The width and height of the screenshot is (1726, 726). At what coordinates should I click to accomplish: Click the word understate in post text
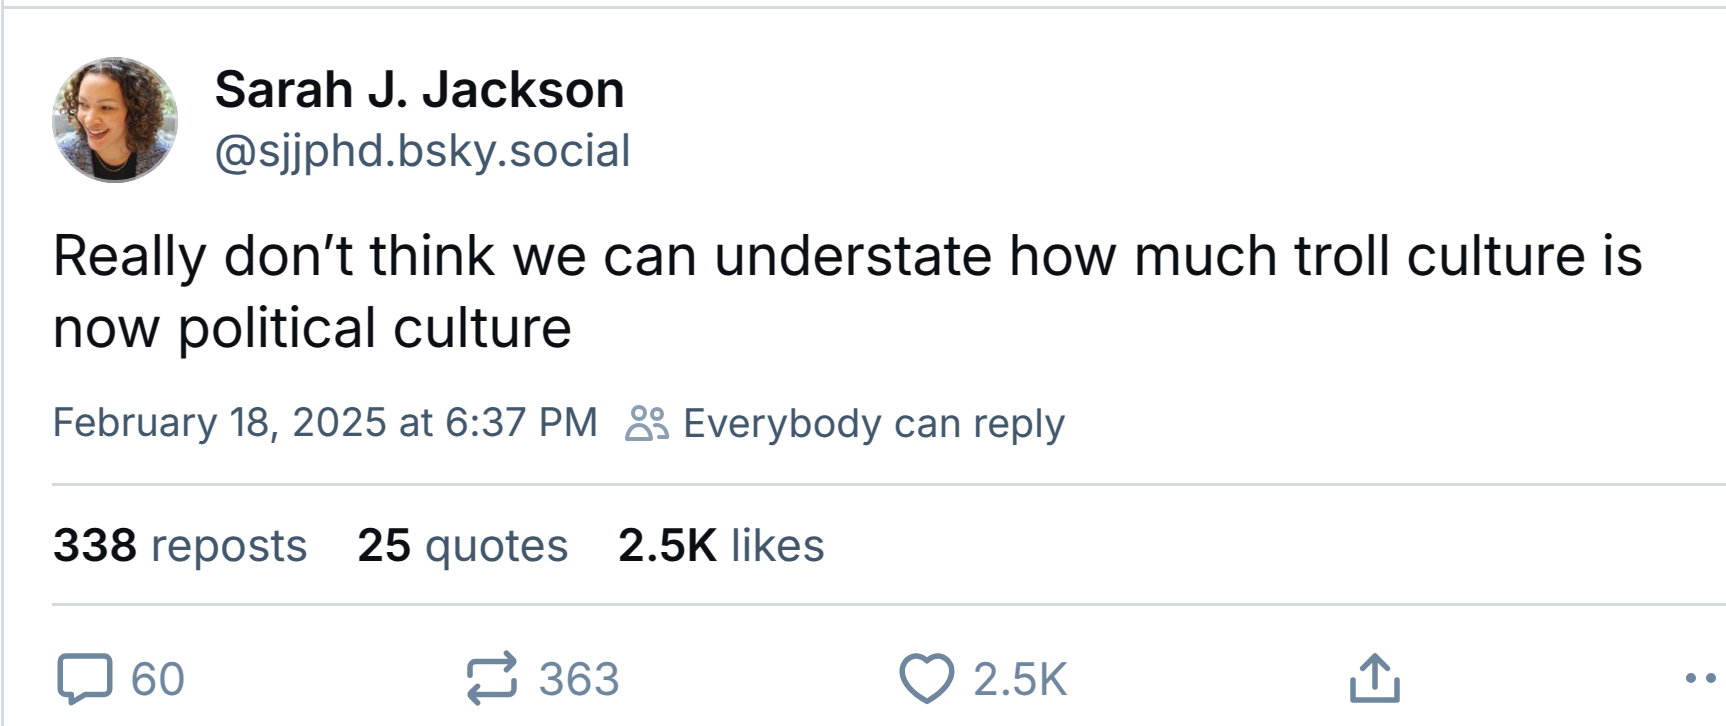[853, 256]
